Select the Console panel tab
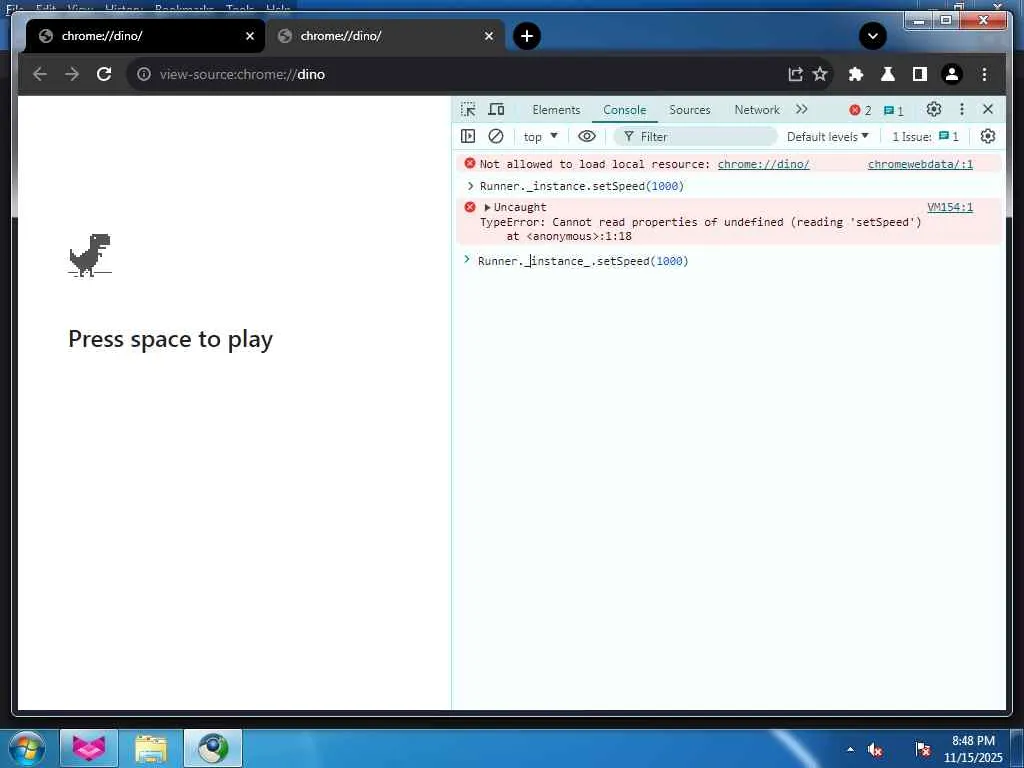The width and height of the screenshot is (1024, 768). (x=624, y=110)
